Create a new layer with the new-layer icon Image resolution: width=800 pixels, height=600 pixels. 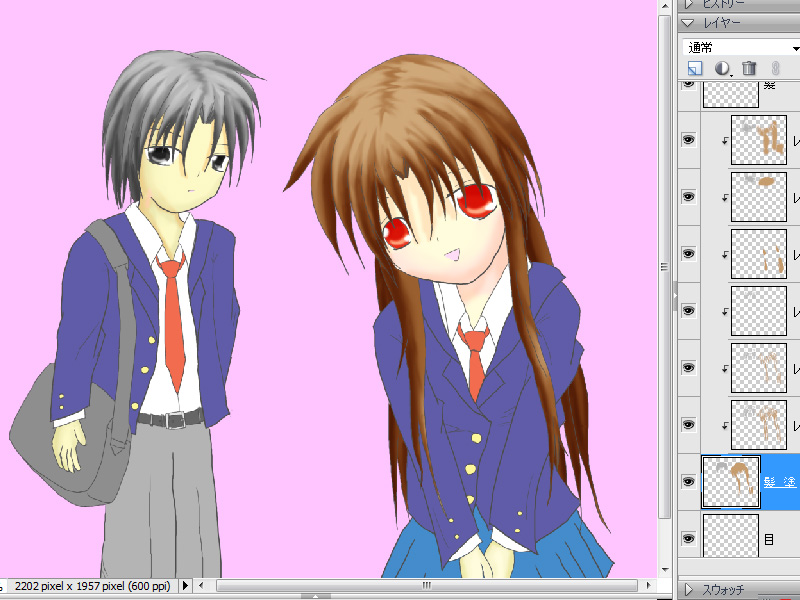(695, 68)
